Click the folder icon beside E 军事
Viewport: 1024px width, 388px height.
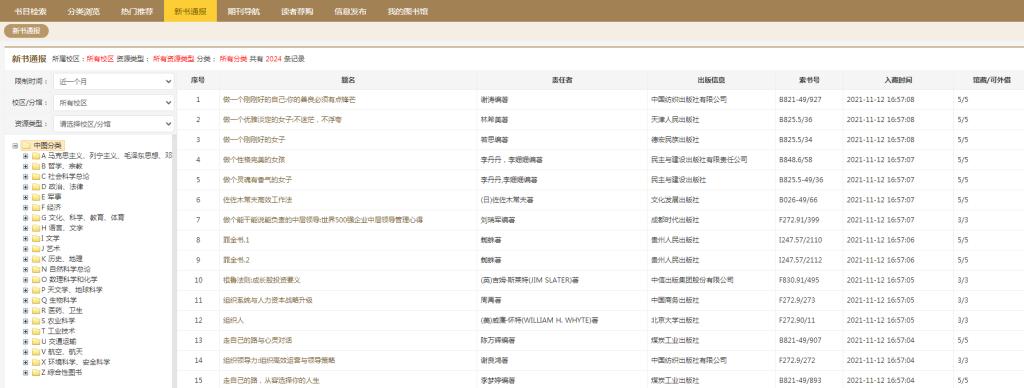pos(35,197)
